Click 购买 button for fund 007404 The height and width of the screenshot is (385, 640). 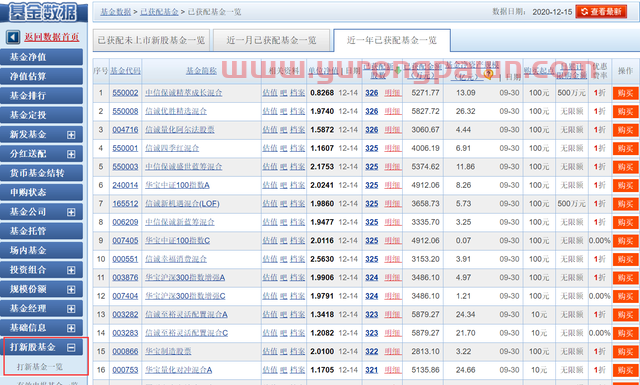pos(625,296)
